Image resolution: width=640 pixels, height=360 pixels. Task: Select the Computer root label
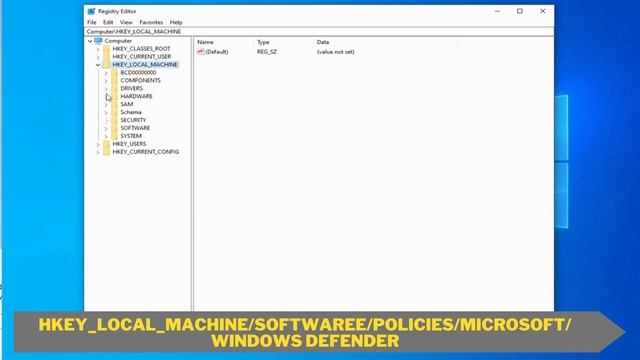118,41
